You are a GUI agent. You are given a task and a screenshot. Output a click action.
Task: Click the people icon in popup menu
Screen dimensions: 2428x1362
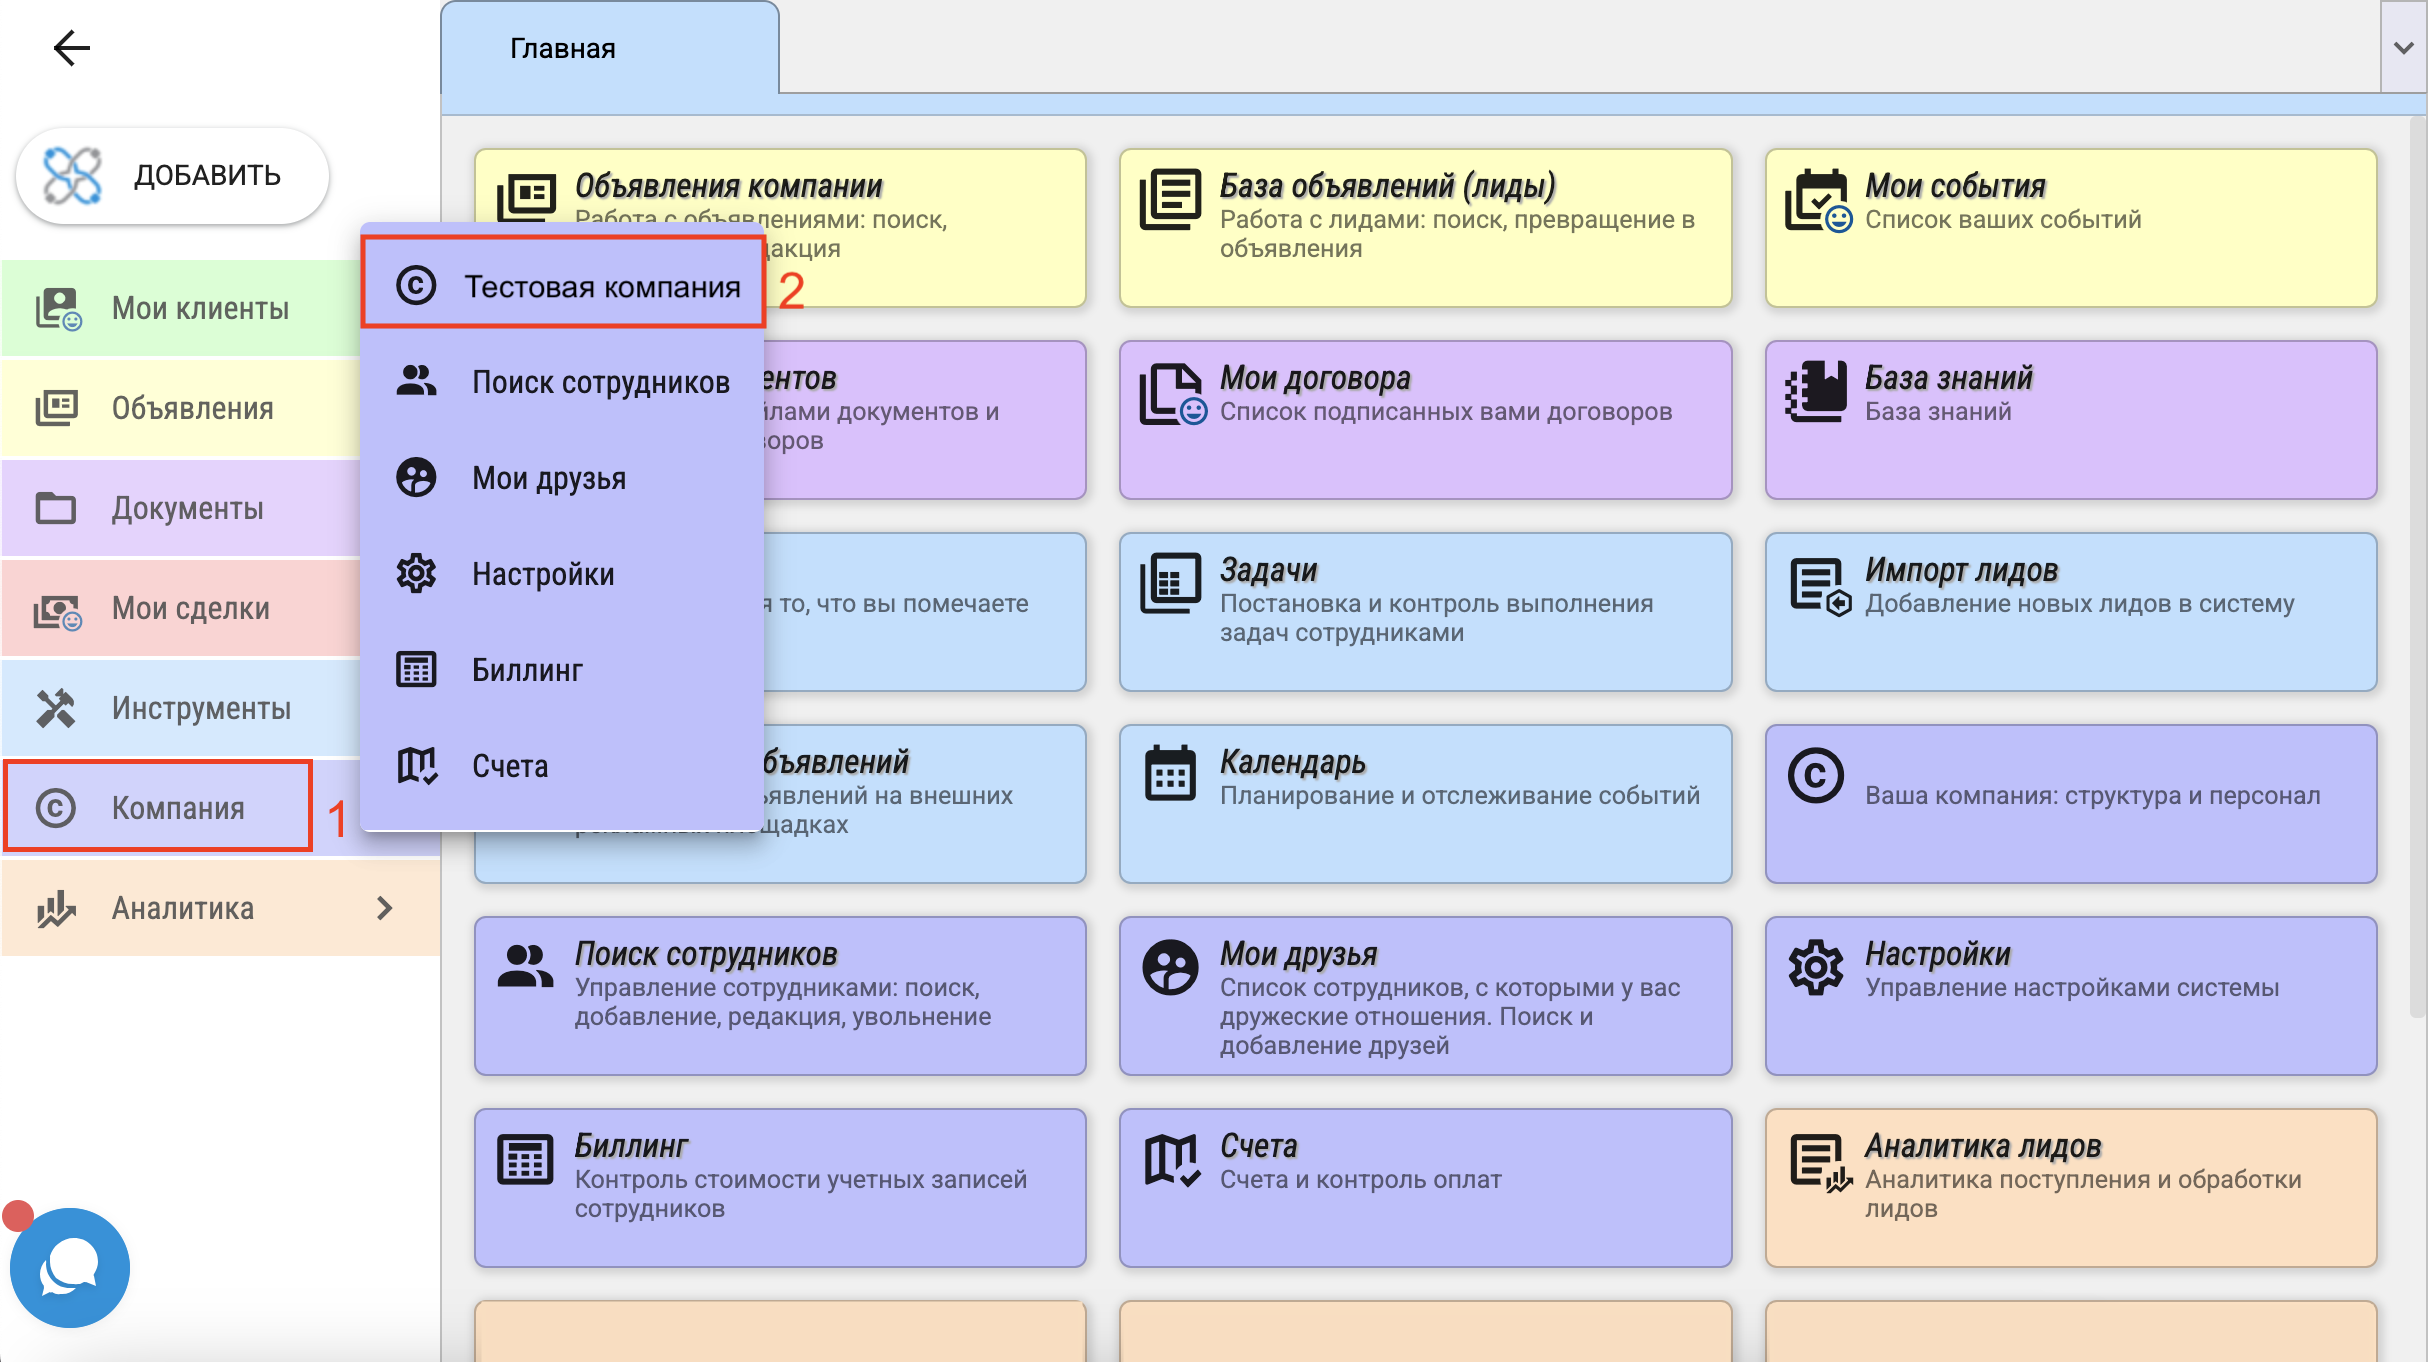click(416, 381)
